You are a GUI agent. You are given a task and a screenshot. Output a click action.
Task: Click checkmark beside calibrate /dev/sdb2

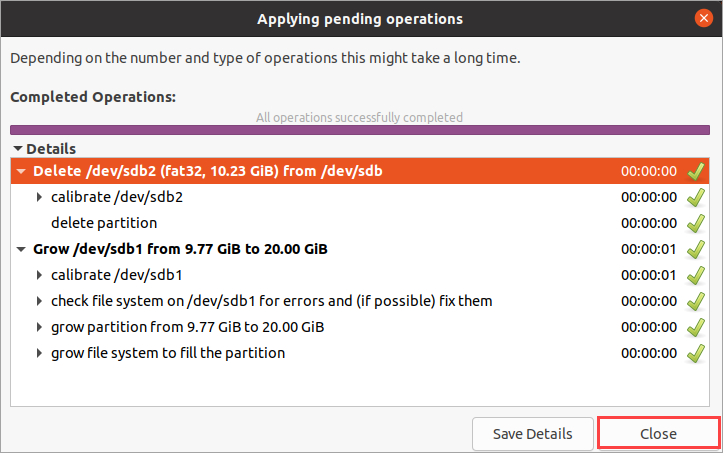tap(696, 197)
